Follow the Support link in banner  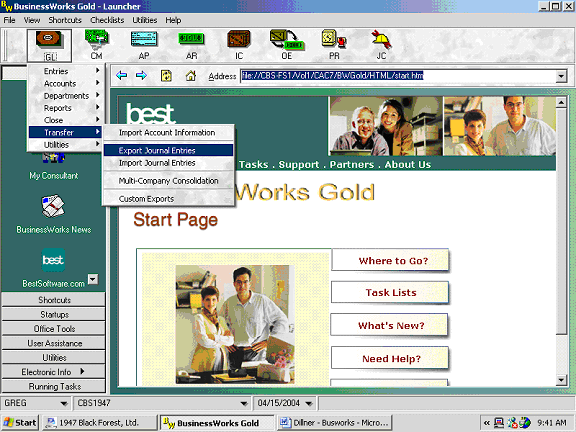(x=299, y=165)
